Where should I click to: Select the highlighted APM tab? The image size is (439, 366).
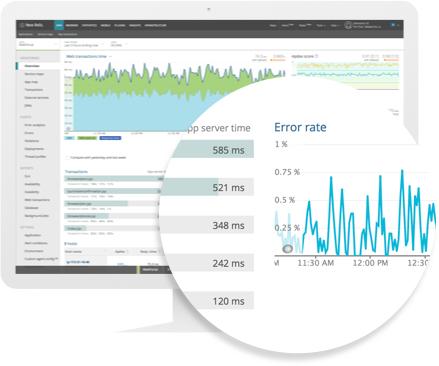59,25
